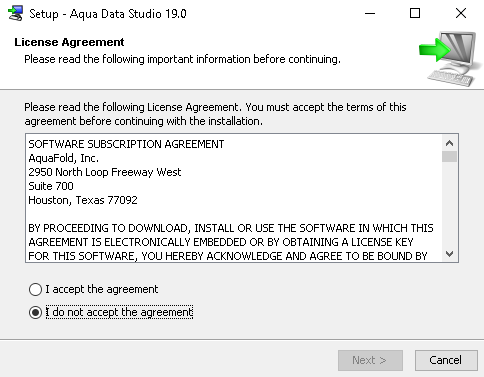484x377 pixels.
Task: Close the setup window
Action: (x=461, y=13)
